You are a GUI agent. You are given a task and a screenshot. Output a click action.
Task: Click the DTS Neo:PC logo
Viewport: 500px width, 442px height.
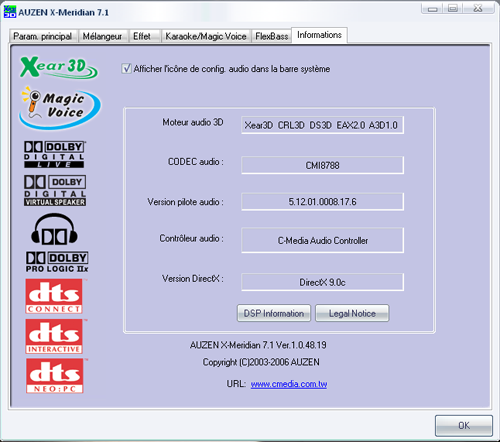pos(55,376)
